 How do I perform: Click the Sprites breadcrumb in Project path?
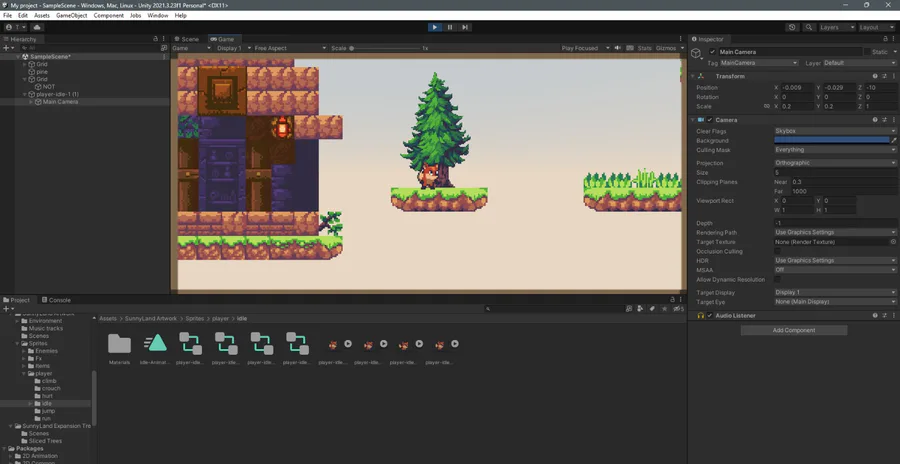[x=195, y=318]
